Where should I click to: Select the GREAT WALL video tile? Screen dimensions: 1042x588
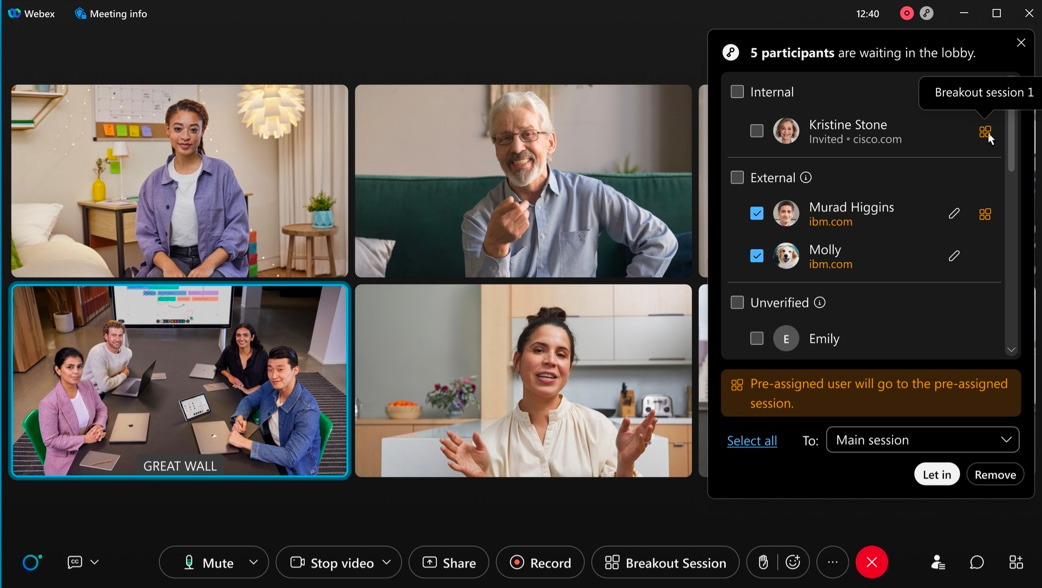(x=180, y=380)
